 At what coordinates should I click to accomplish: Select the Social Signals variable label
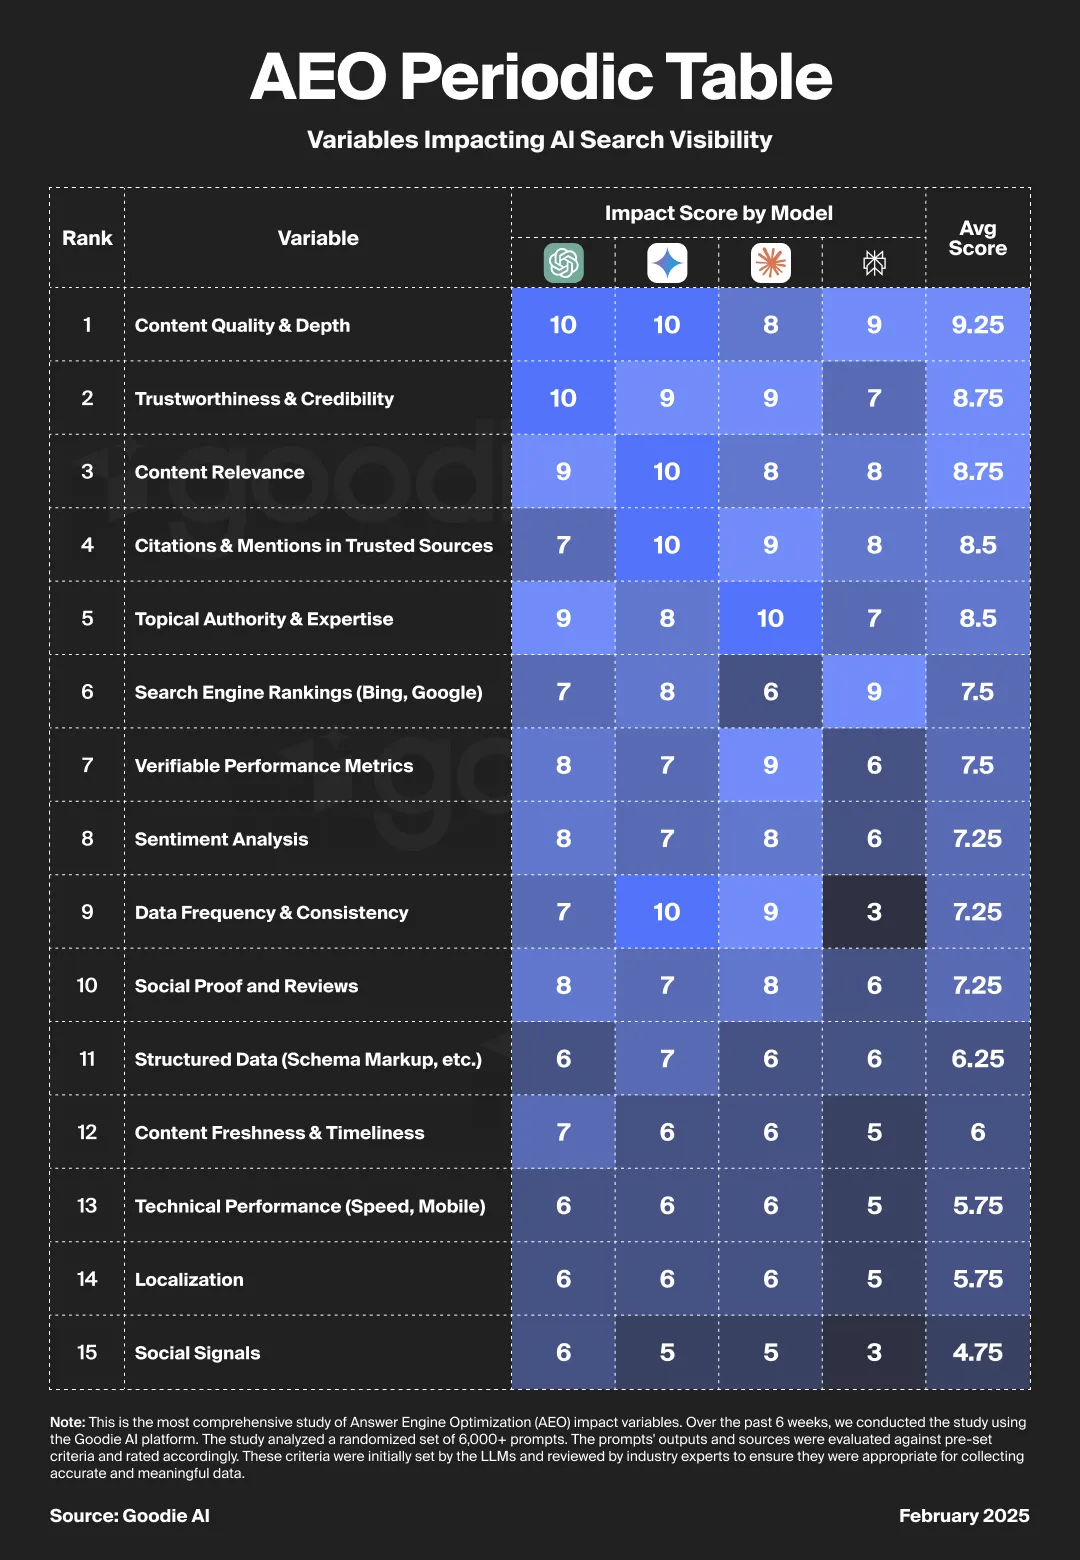pos(197,1353)
